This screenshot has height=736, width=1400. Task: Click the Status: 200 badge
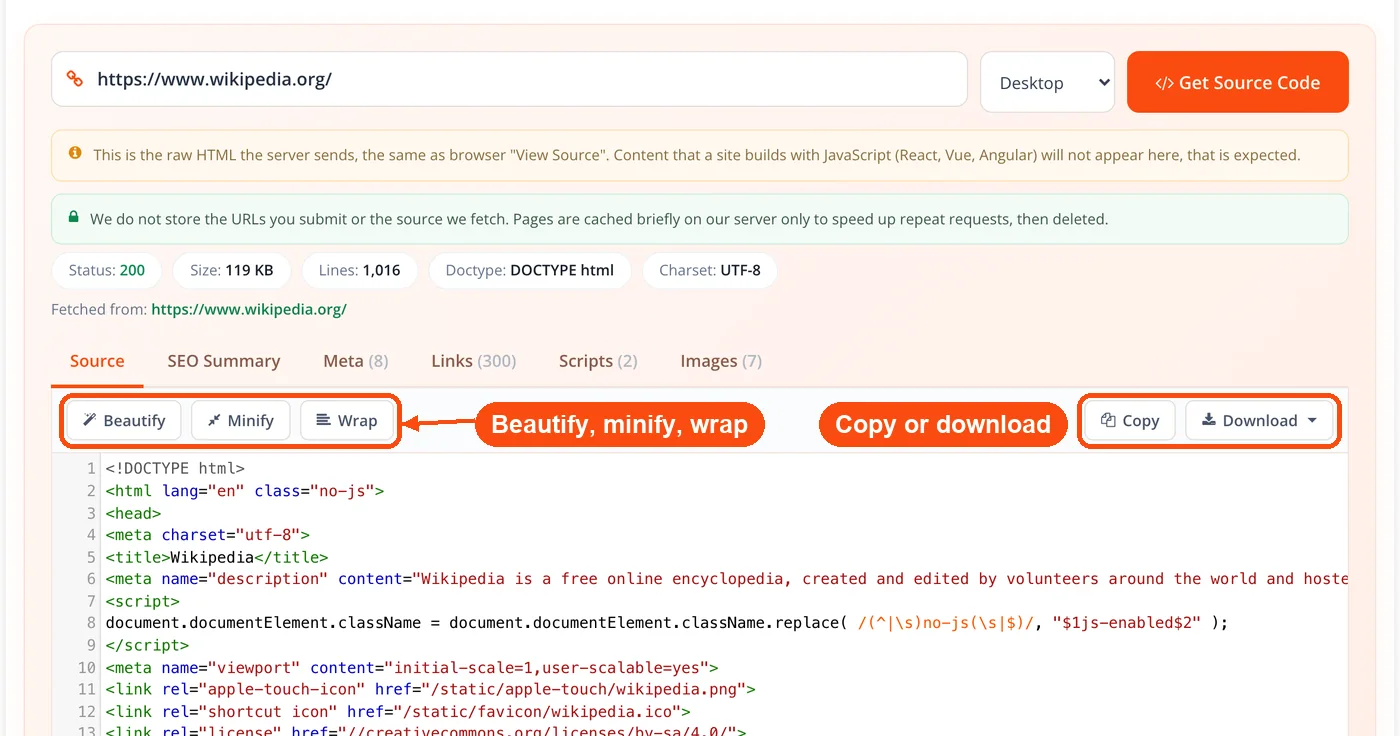click(x=107, y=270)
